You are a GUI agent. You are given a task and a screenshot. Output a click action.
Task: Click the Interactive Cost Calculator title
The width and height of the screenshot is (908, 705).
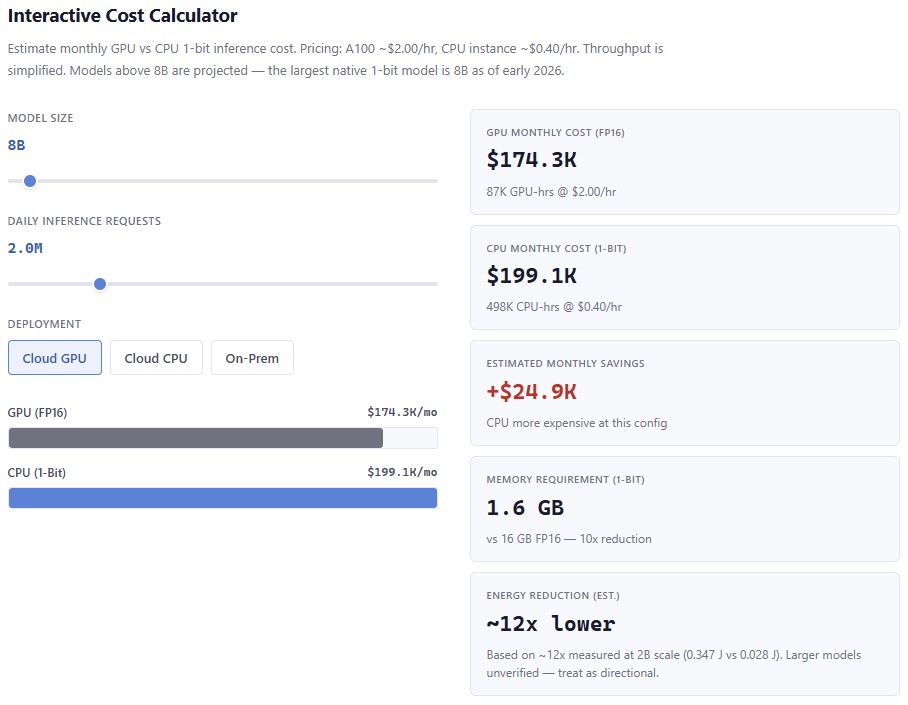(x=120, y=16)
